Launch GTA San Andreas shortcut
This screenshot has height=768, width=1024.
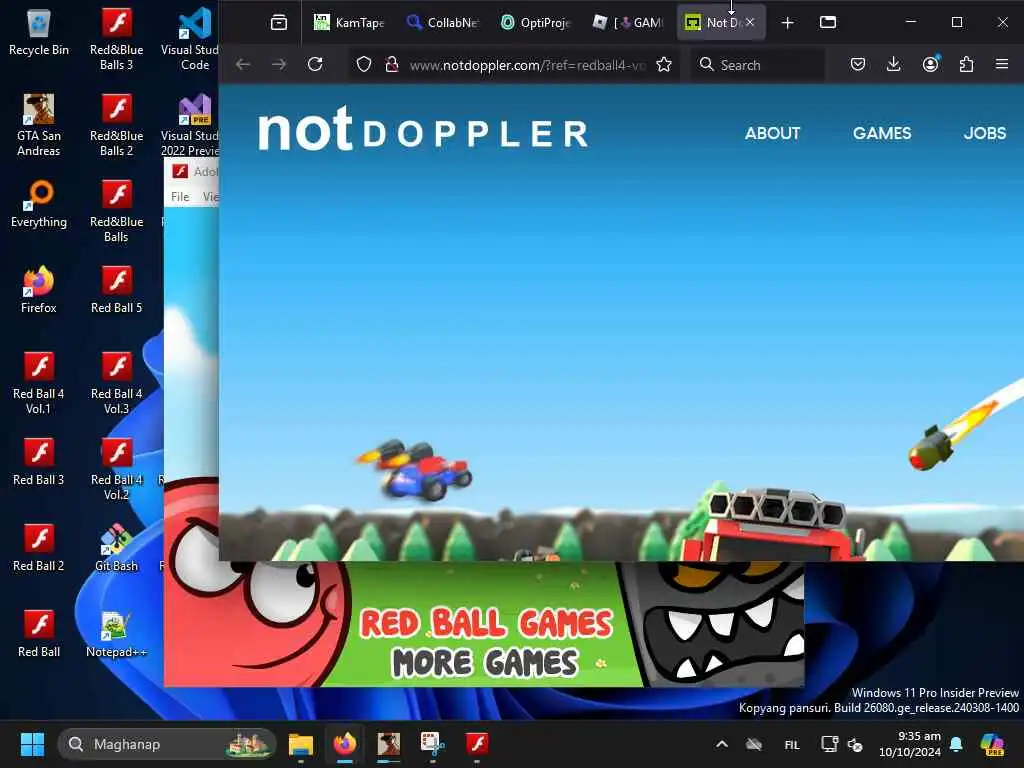coord(39,125)
